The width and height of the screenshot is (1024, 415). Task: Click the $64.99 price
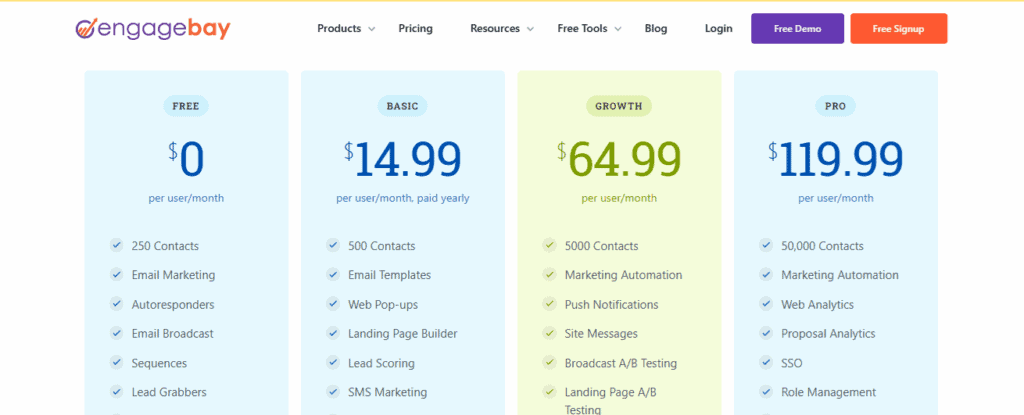point(618,159)
